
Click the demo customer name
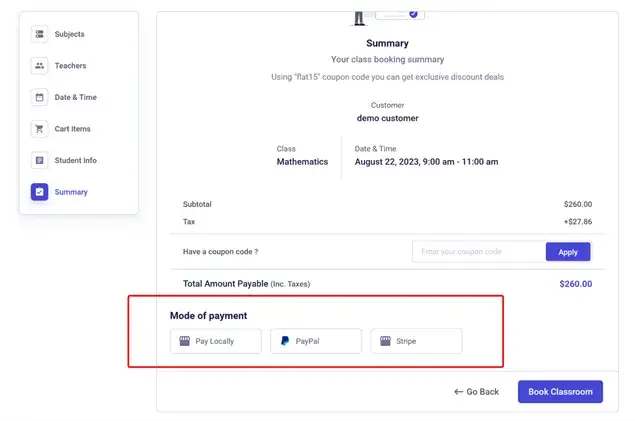click(387, 118)
